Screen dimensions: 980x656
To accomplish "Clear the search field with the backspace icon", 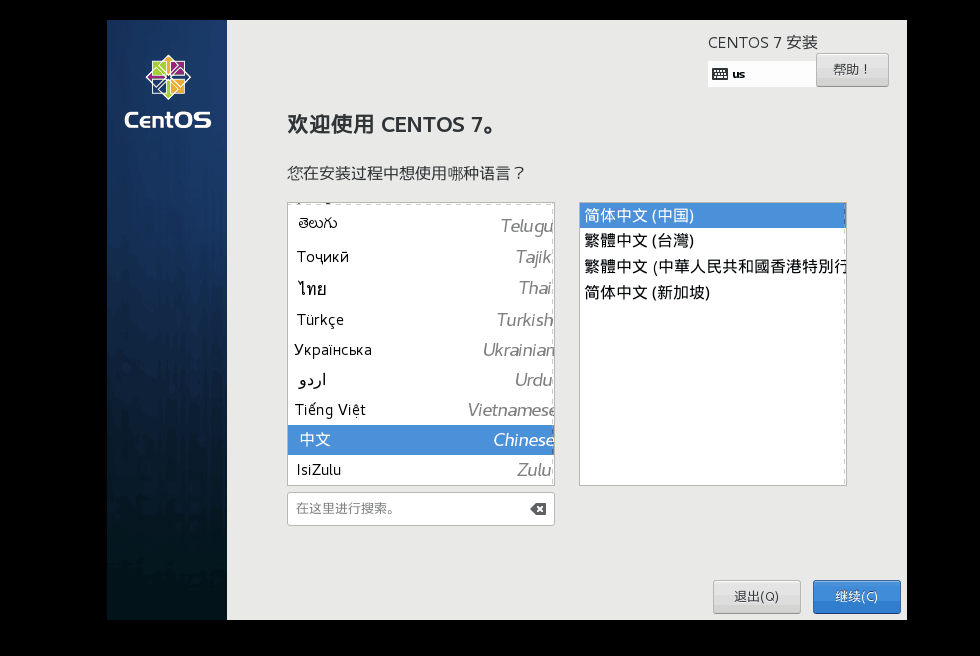I will [x=538, y=509].
